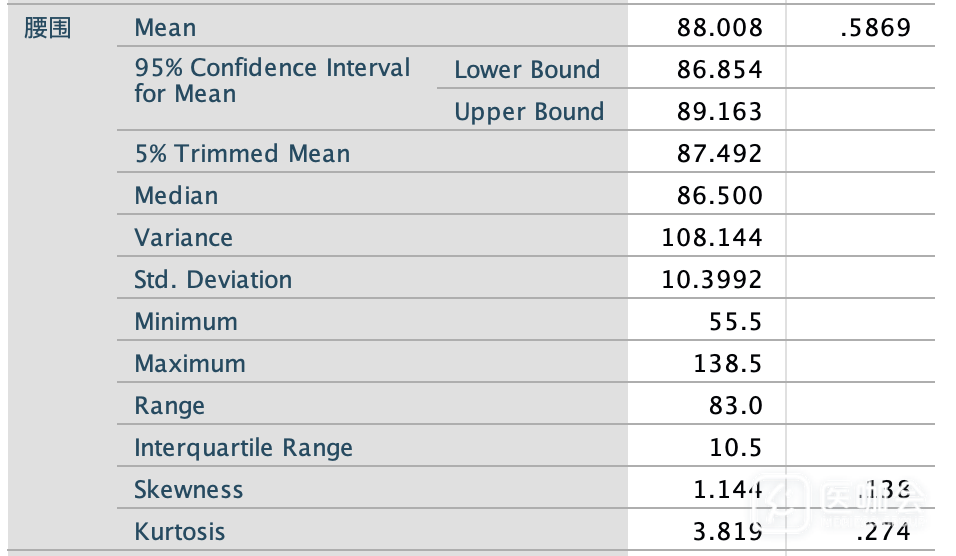The width and height of the screenshot is (956, 556).
Task: Select the standard deviation value 10.3992
Action: click(x=712, y=280)
